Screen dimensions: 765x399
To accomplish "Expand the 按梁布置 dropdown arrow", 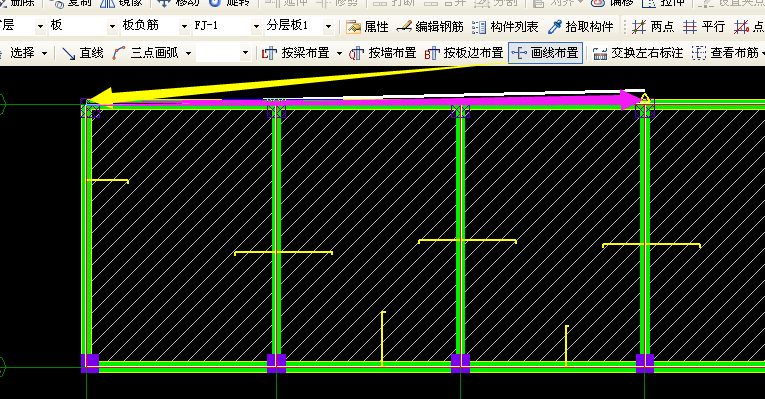I will click(339, 53).
